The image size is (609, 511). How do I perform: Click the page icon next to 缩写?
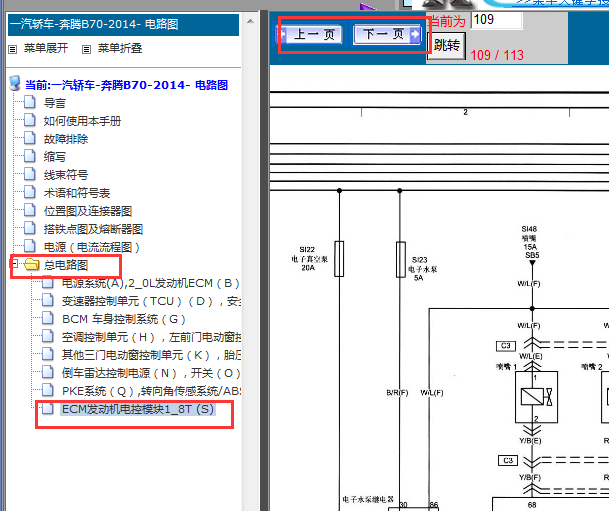pyautogui.click(x=30, y=156)
